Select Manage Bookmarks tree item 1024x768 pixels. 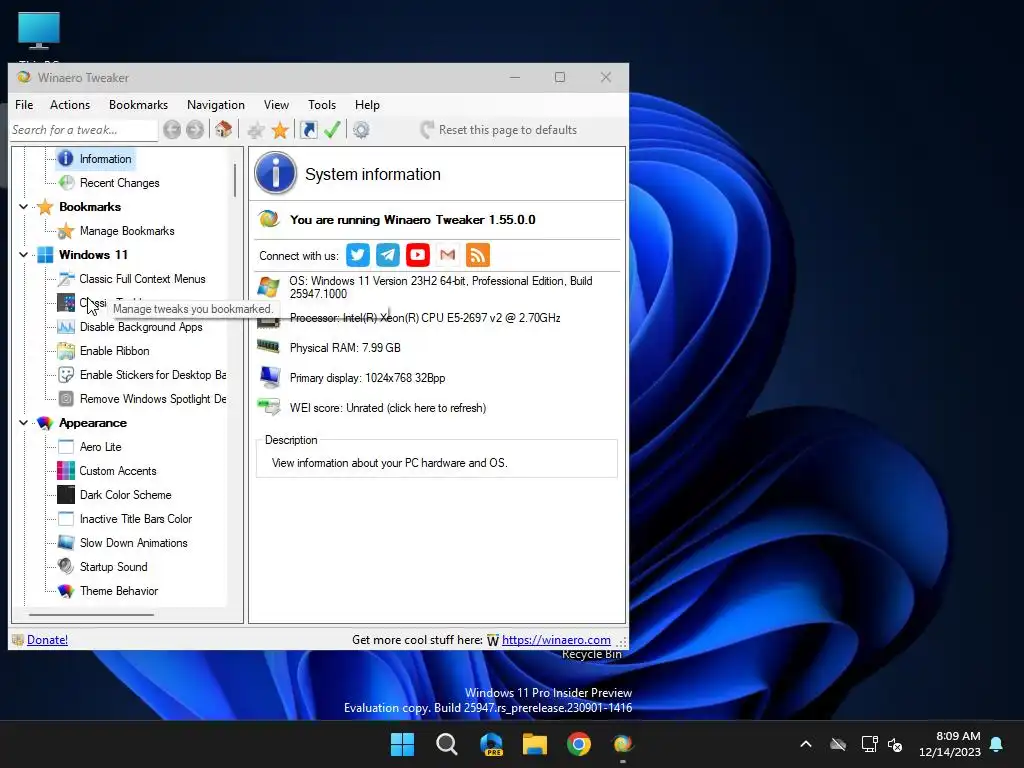[x=127, y=231]
